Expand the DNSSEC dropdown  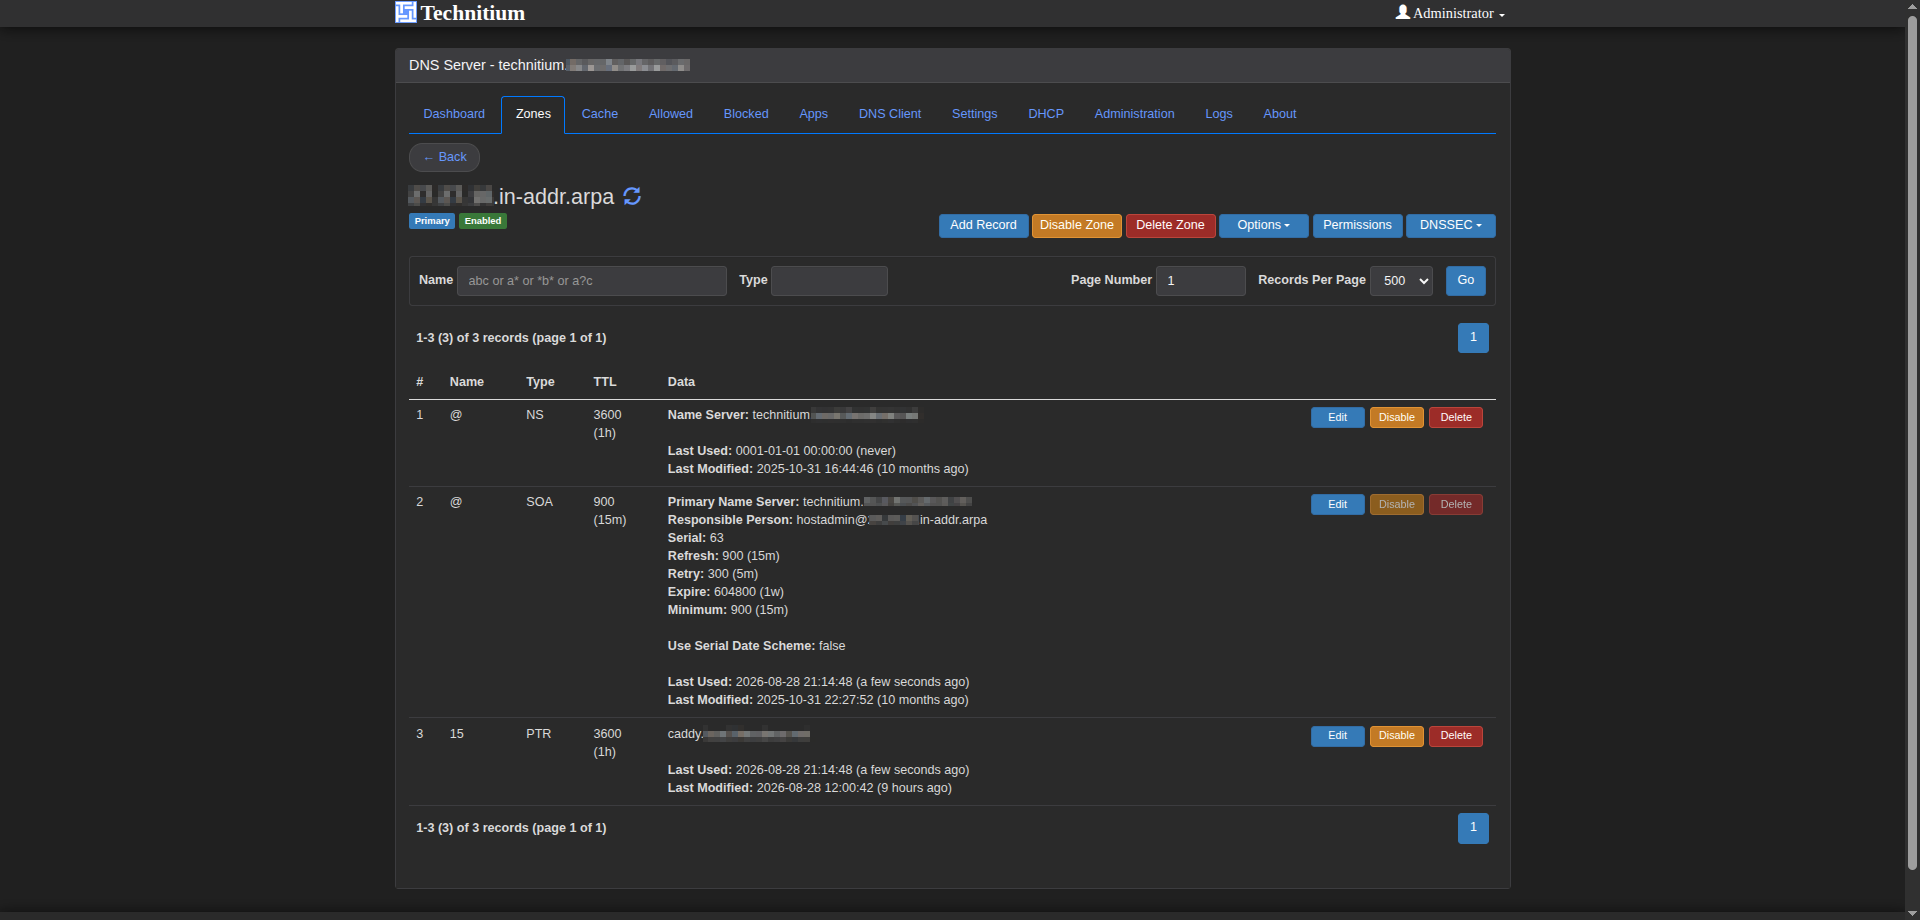tap(1450, 226)
